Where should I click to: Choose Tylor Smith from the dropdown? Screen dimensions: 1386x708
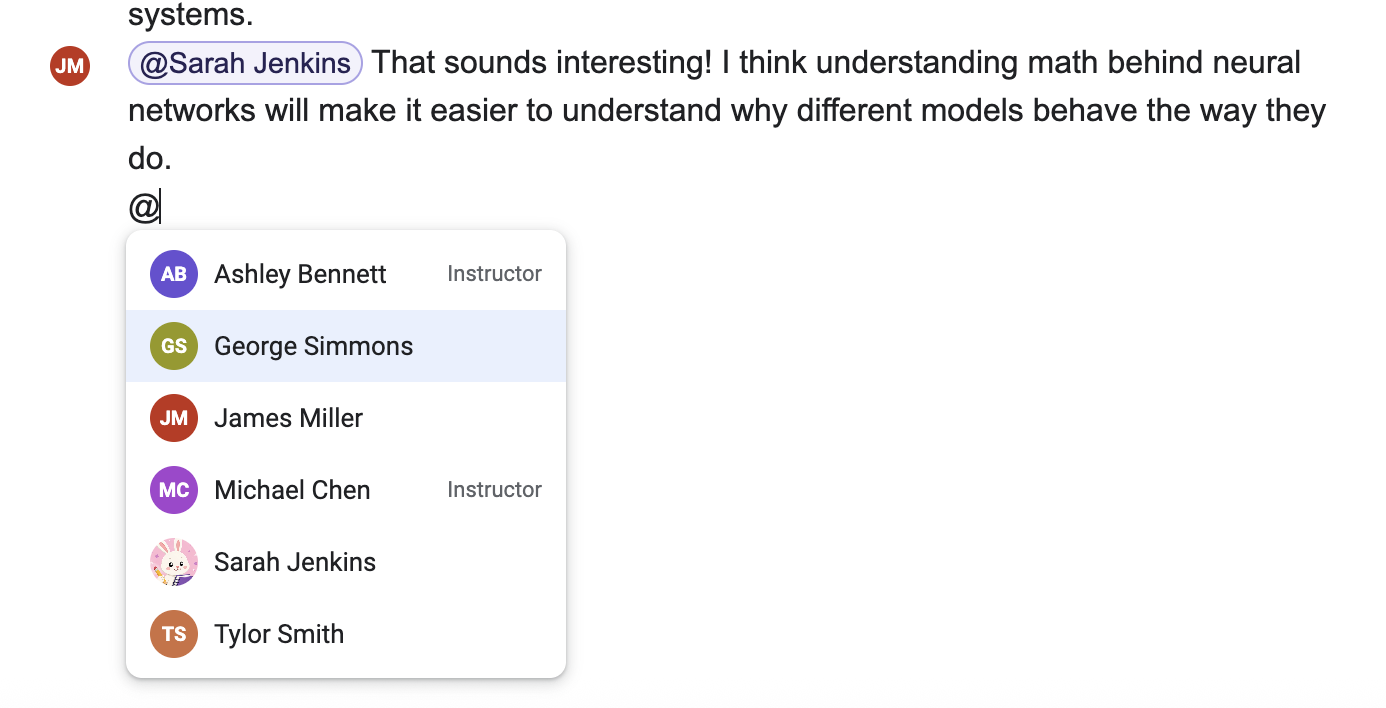tap(346, 634)
